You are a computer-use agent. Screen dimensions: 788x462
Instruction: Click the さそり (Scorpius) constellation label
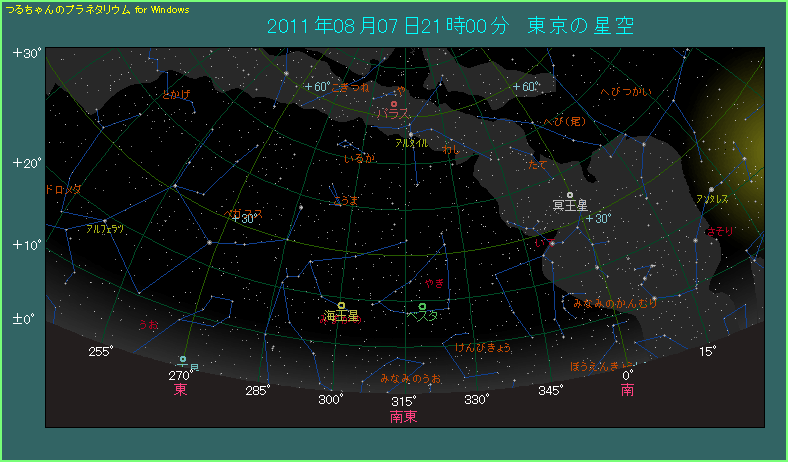[718, 231]
